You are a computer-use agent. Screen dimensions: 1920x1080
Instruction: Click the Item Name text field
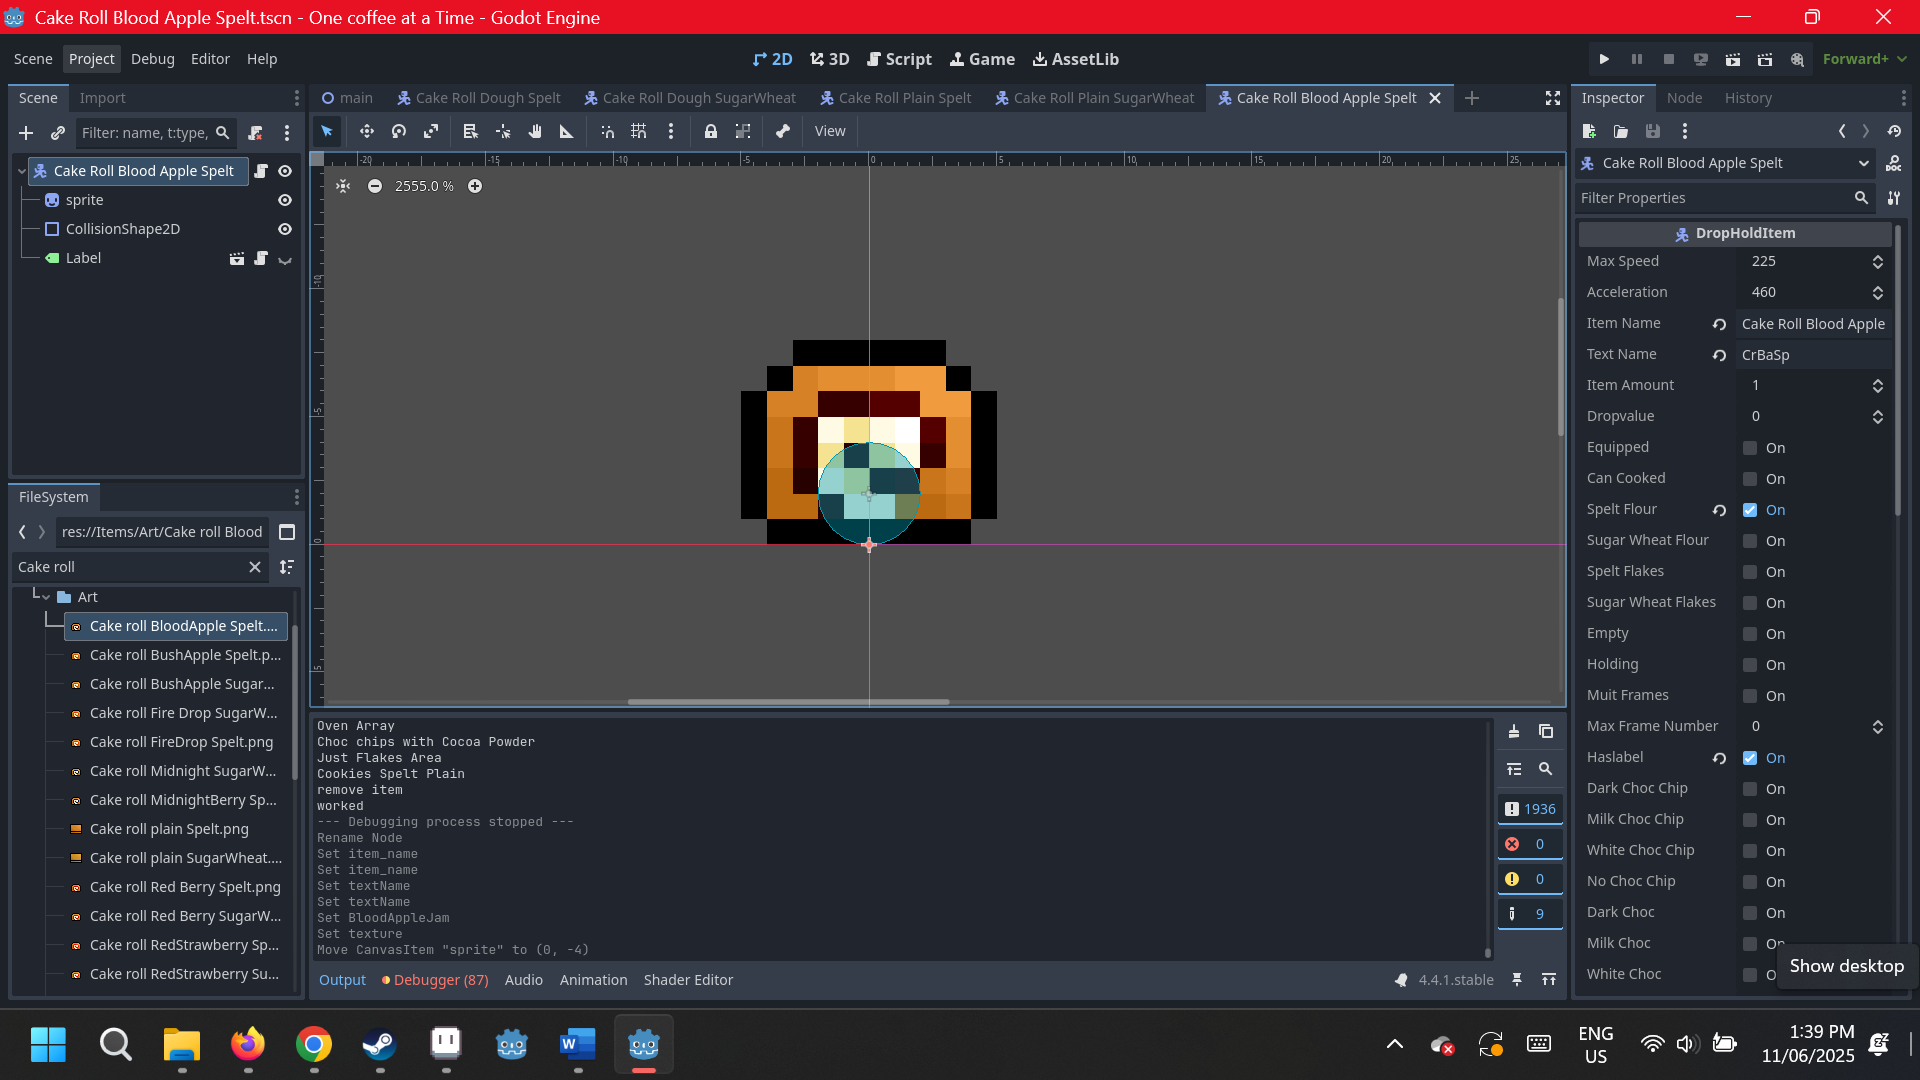tap(1812, 324)
